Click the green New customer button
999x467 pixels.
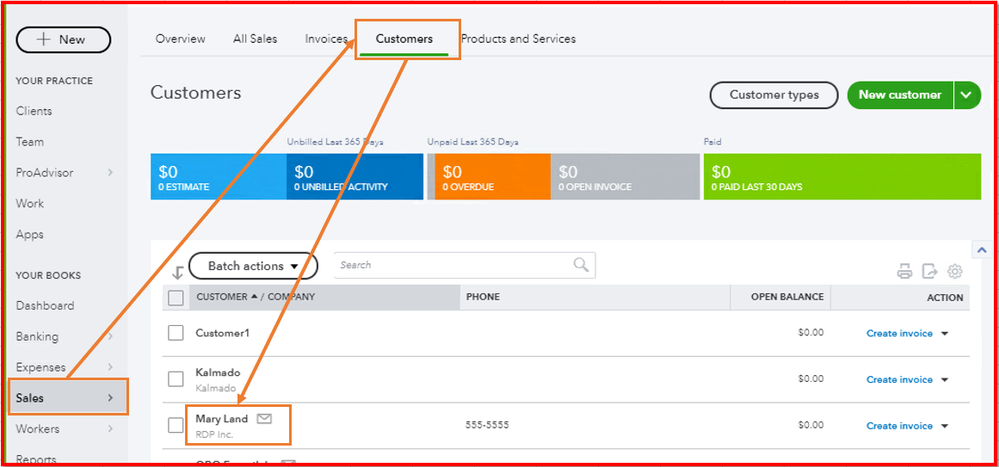tap(900, 95)
